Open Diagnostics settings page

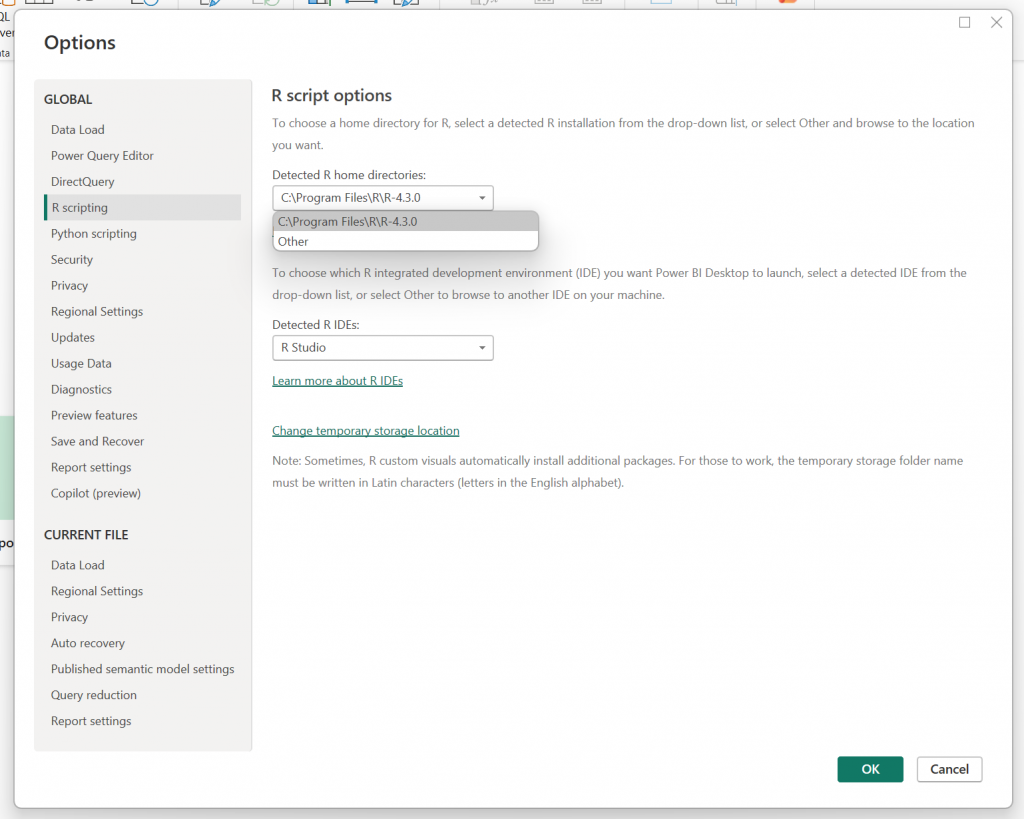pyautogui.click(x=81, y=390)
